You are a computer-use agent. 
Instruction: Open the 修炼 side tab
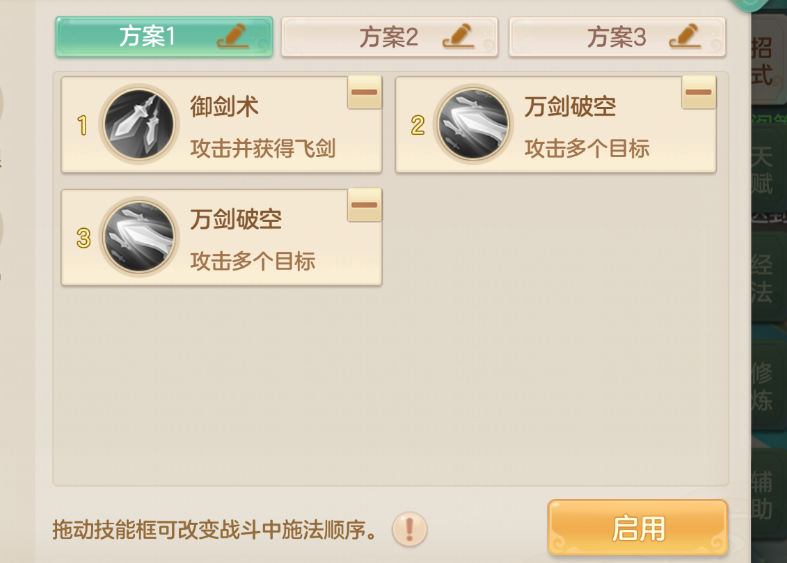[763, 387]
